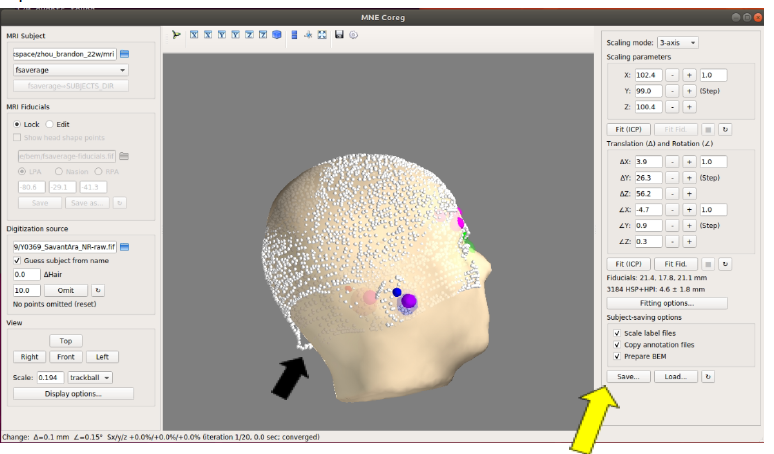This screenshot has height=454, width=774.
Task: Save the scene with floppy icon
Action: 339,35
